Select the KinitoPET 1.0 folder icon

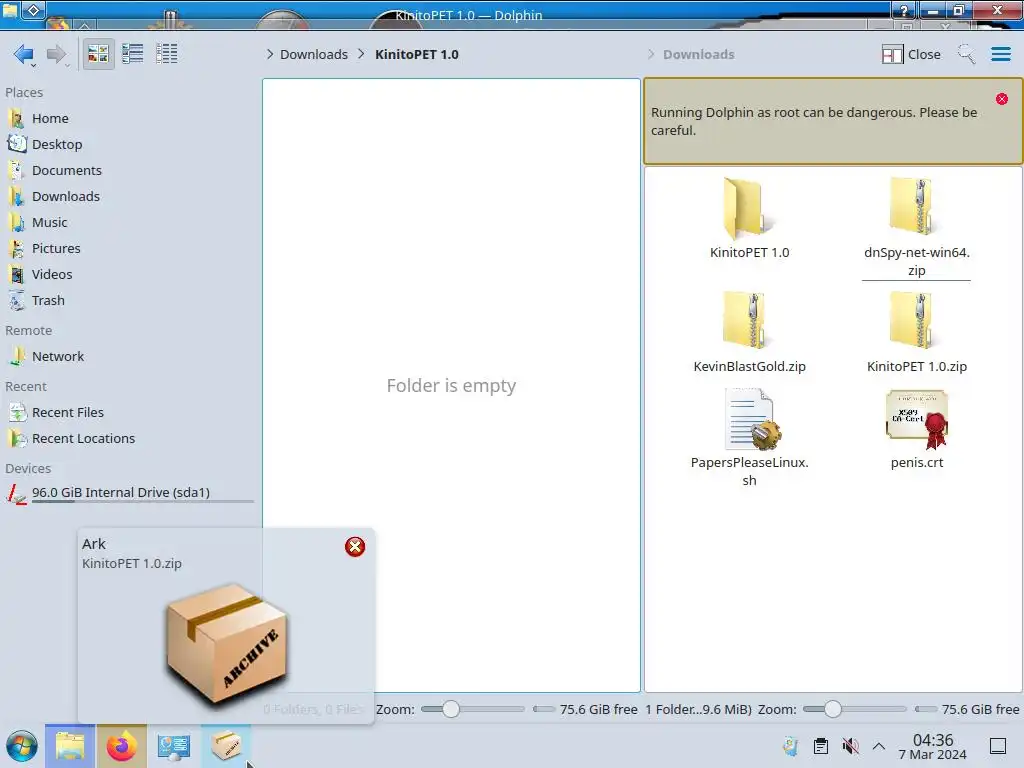click(749, 208)
